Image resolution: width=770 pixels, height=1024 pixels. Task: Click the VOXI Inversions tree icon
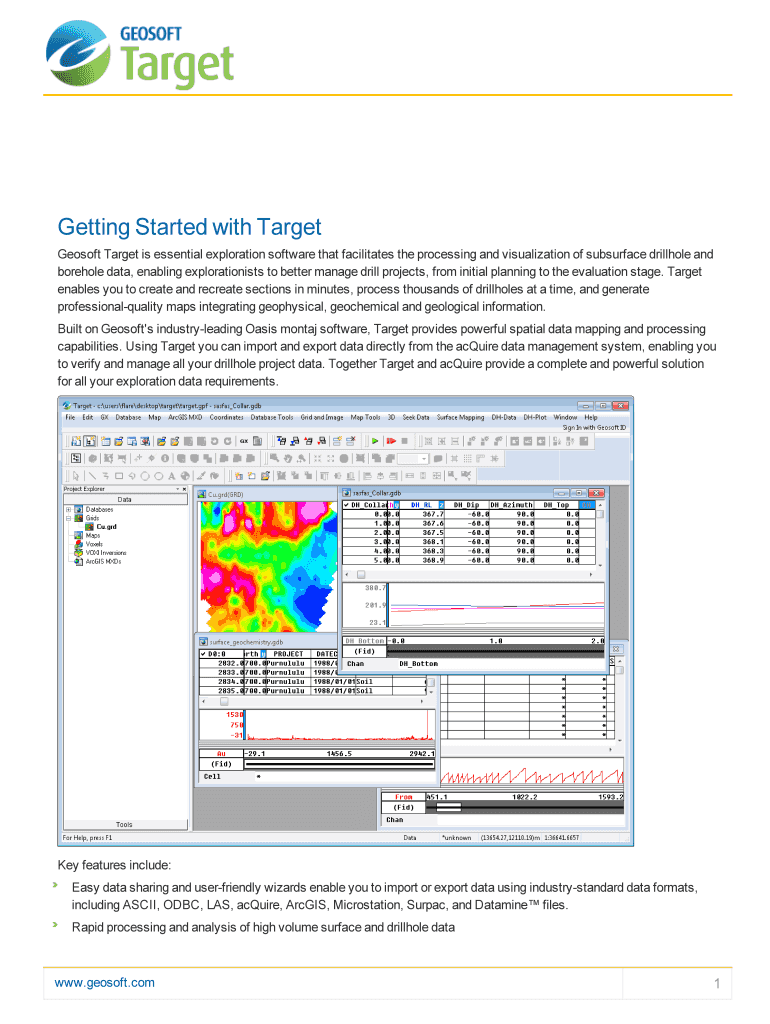(x=77, y=552)
